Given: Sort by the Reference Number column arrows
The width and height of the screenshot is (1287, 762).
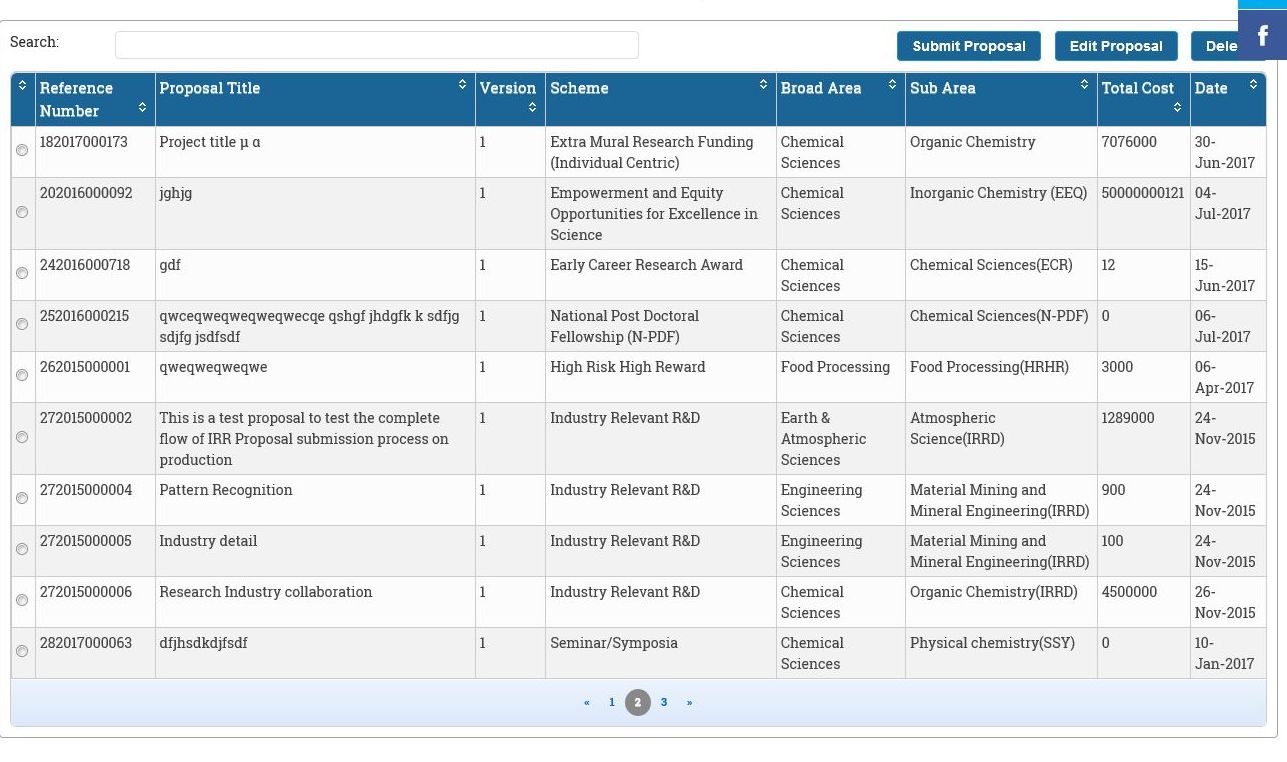Looking at the screenshot, I should 142,107.
